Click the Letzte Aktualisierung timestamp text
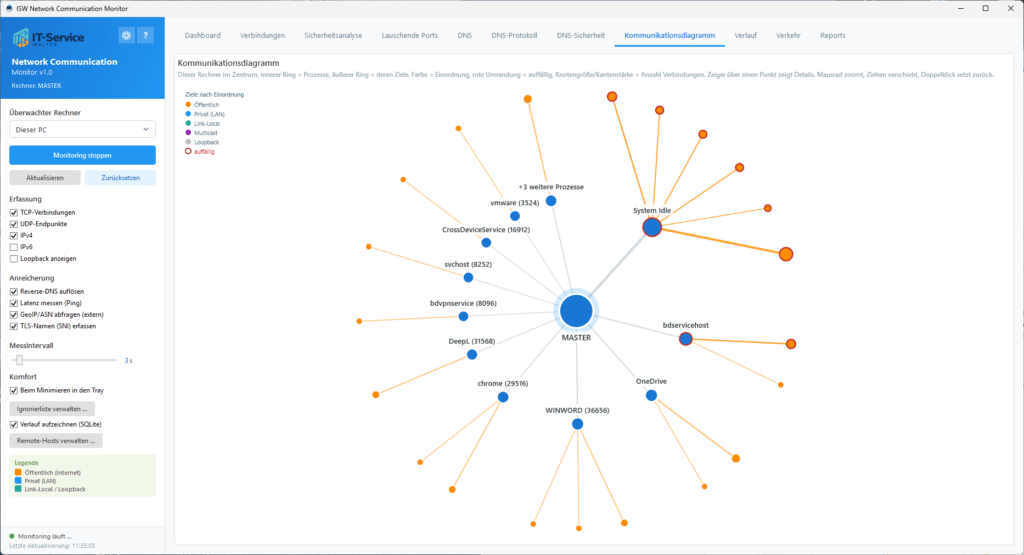This screenshot has width=1024, height=555. 52,545
